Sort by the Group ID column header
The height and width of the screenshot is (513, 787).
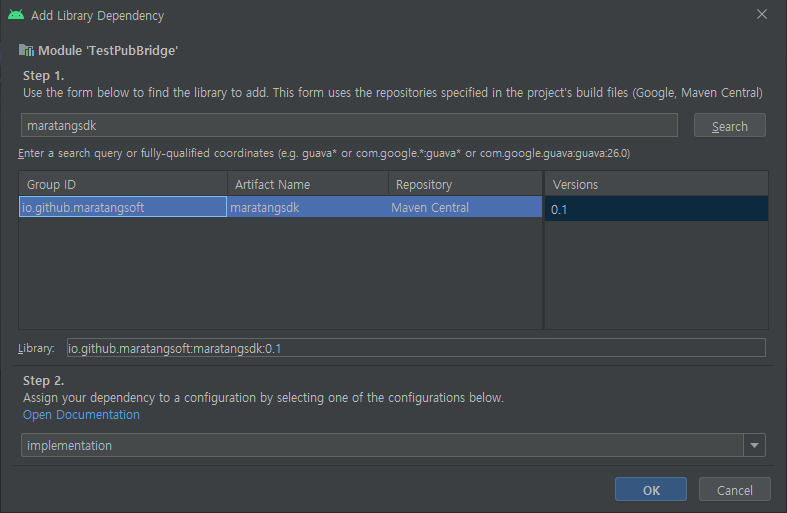pyautogui.click(x=123, y=184)
